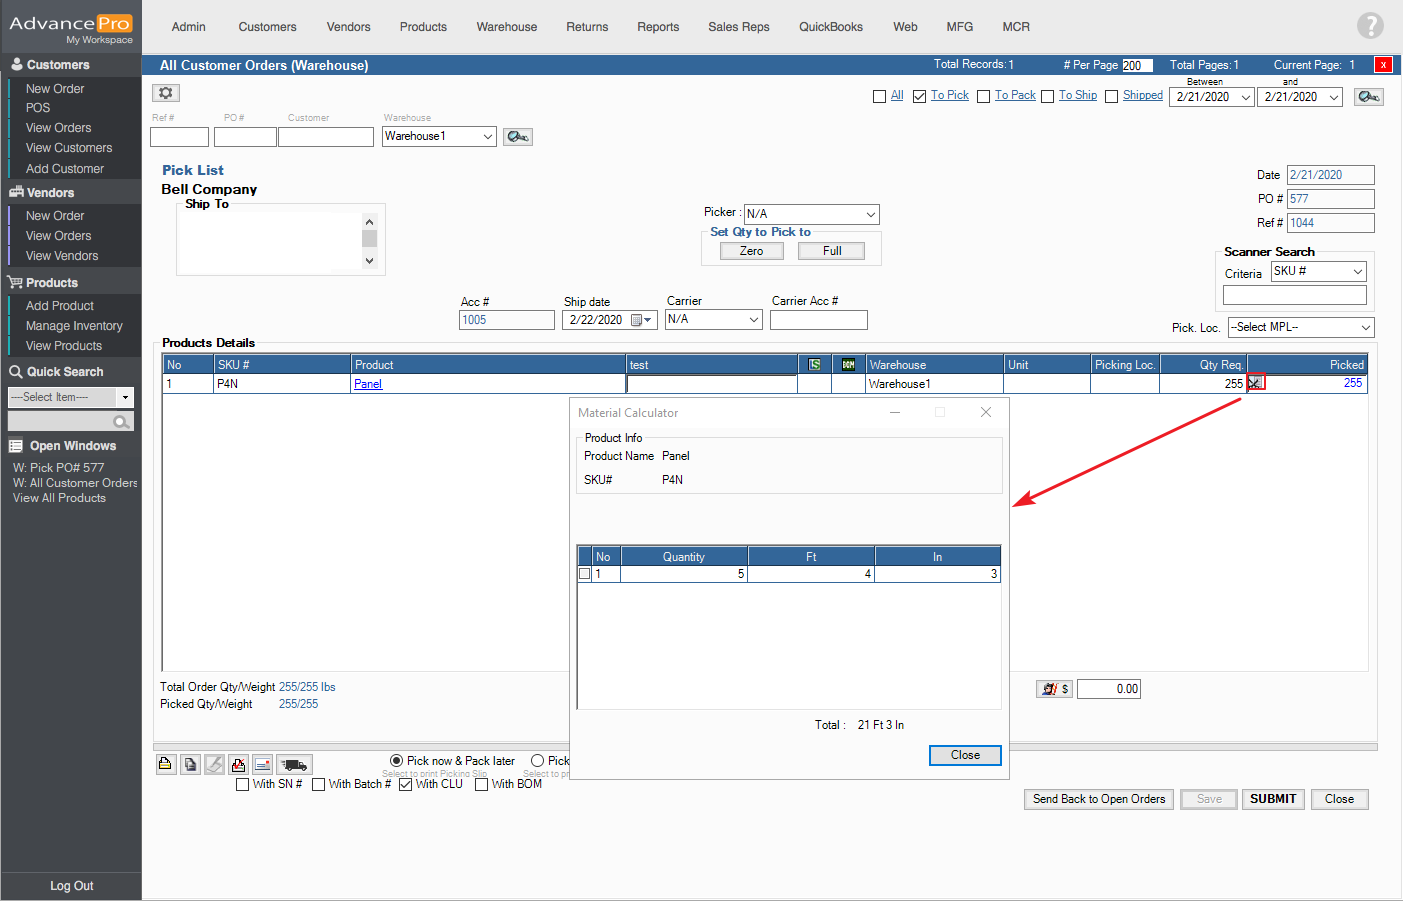Uncheck the With CLU checkbox
This screenshot has height=901, width=1403.
tap(406, 785)
